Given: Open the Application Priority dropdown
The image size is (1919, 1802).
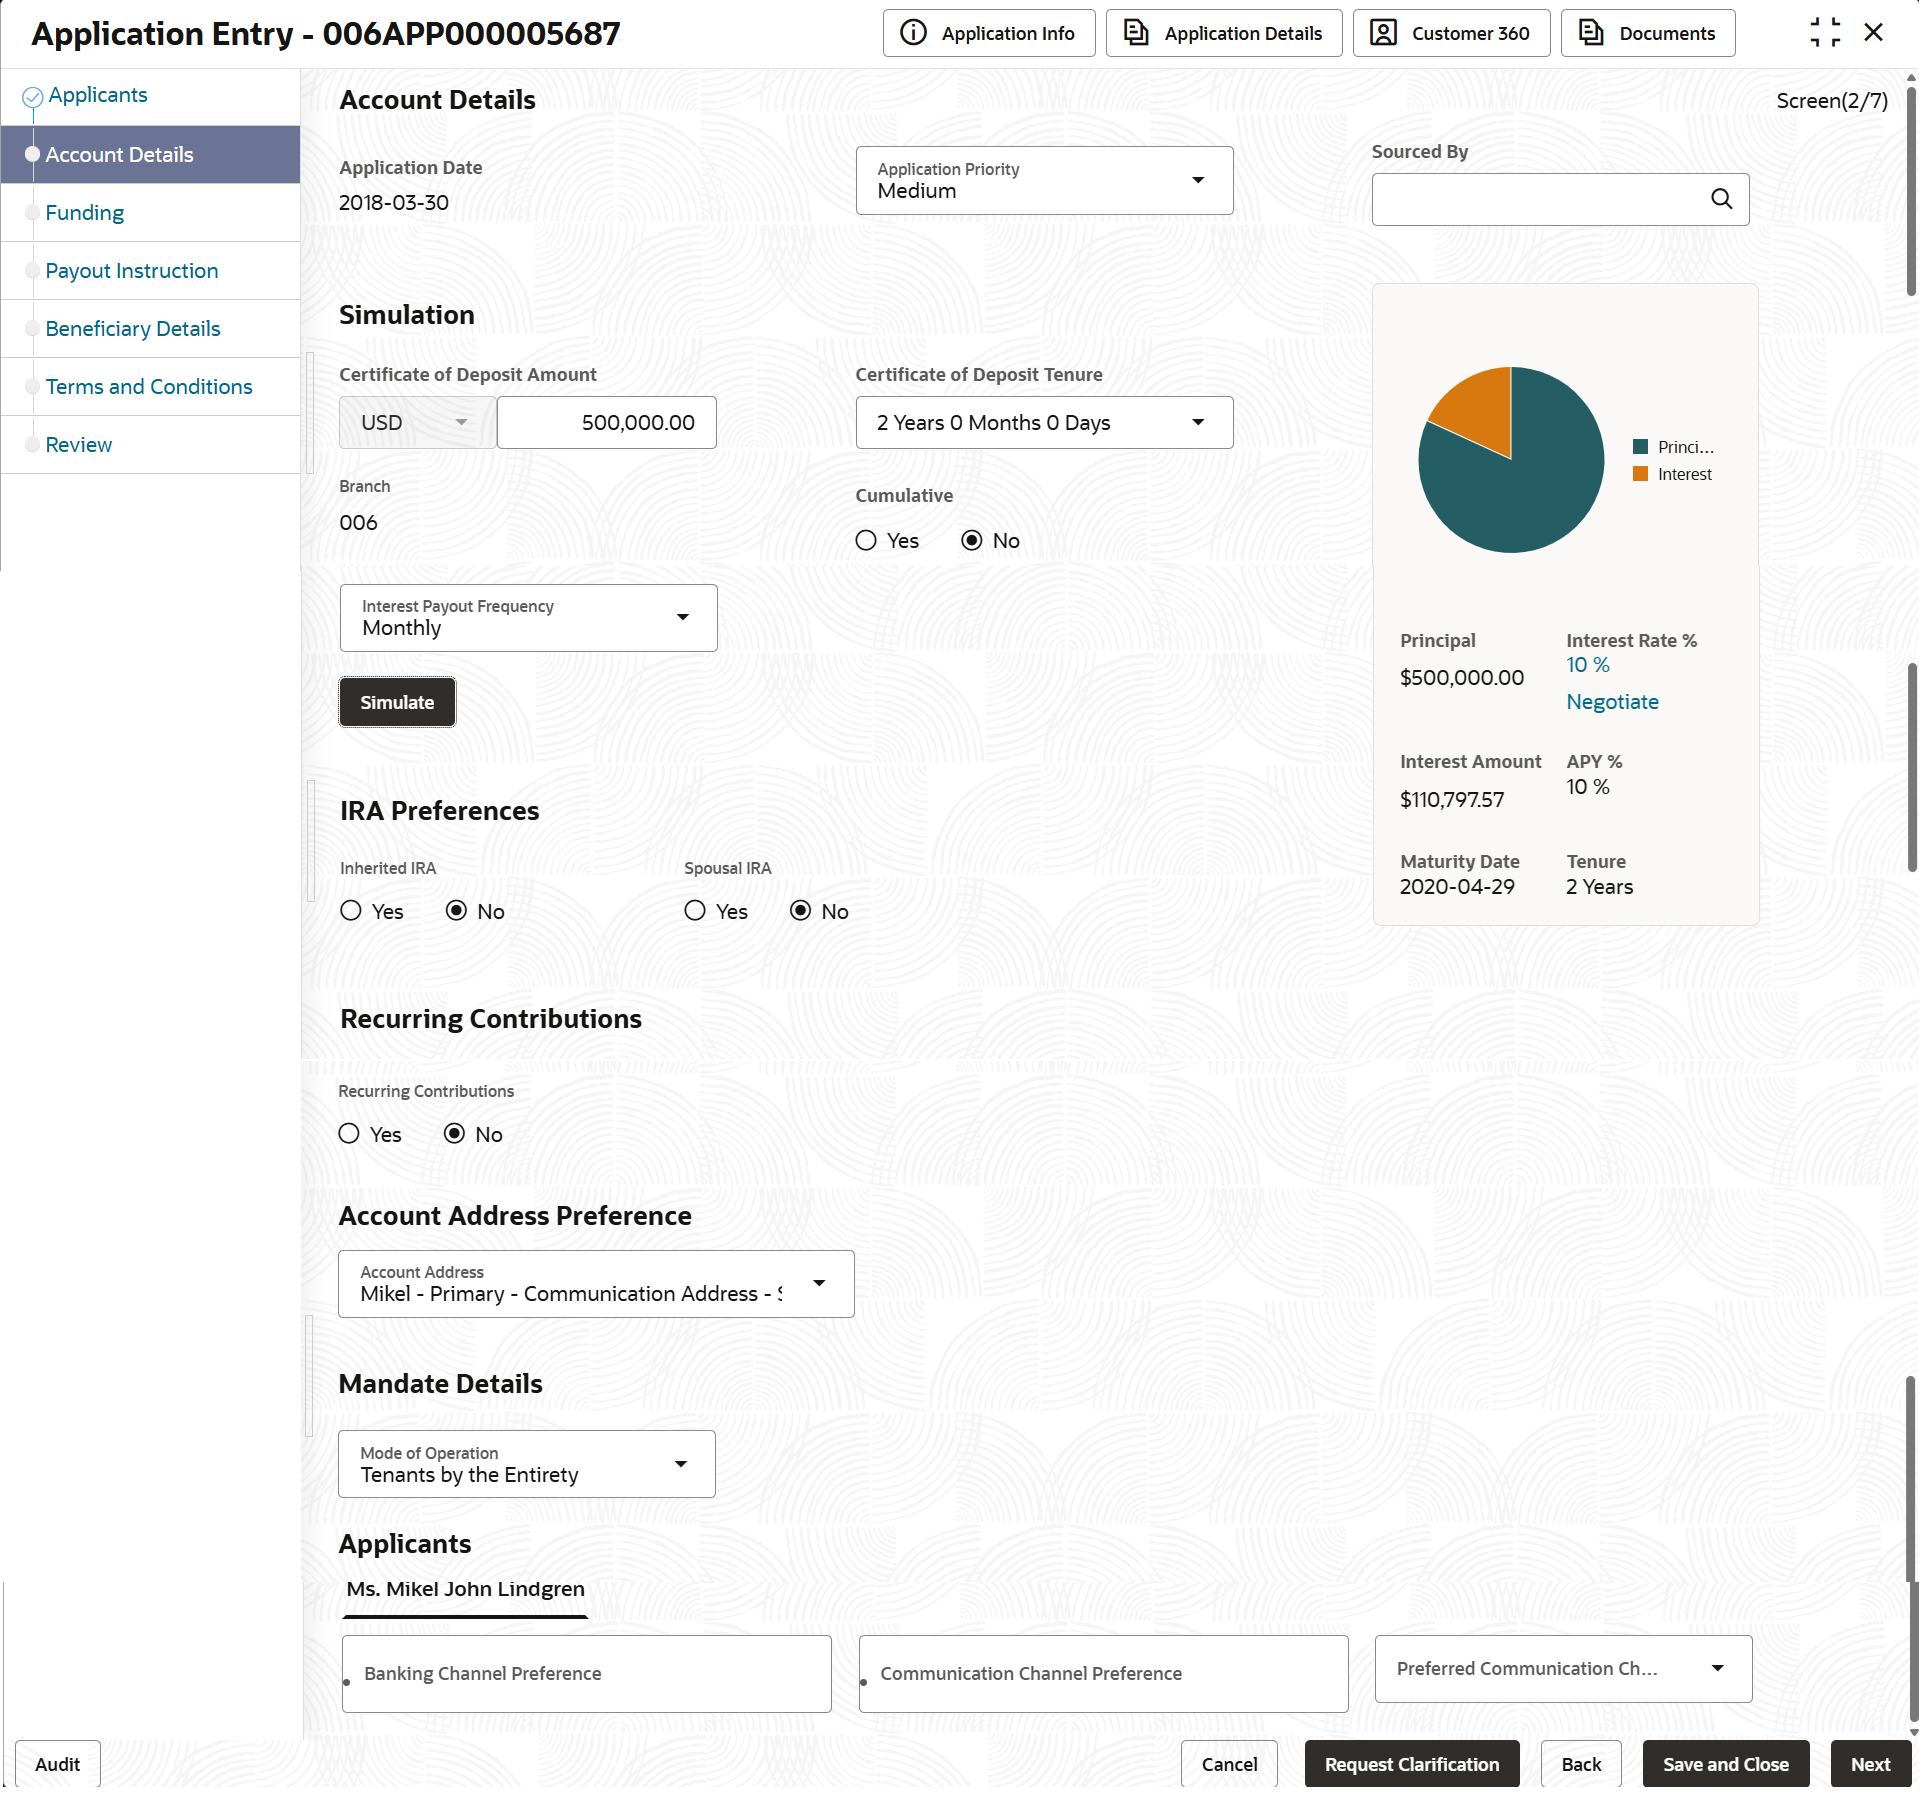Looking at the screenshot, I should click(x=1044, y=181).
